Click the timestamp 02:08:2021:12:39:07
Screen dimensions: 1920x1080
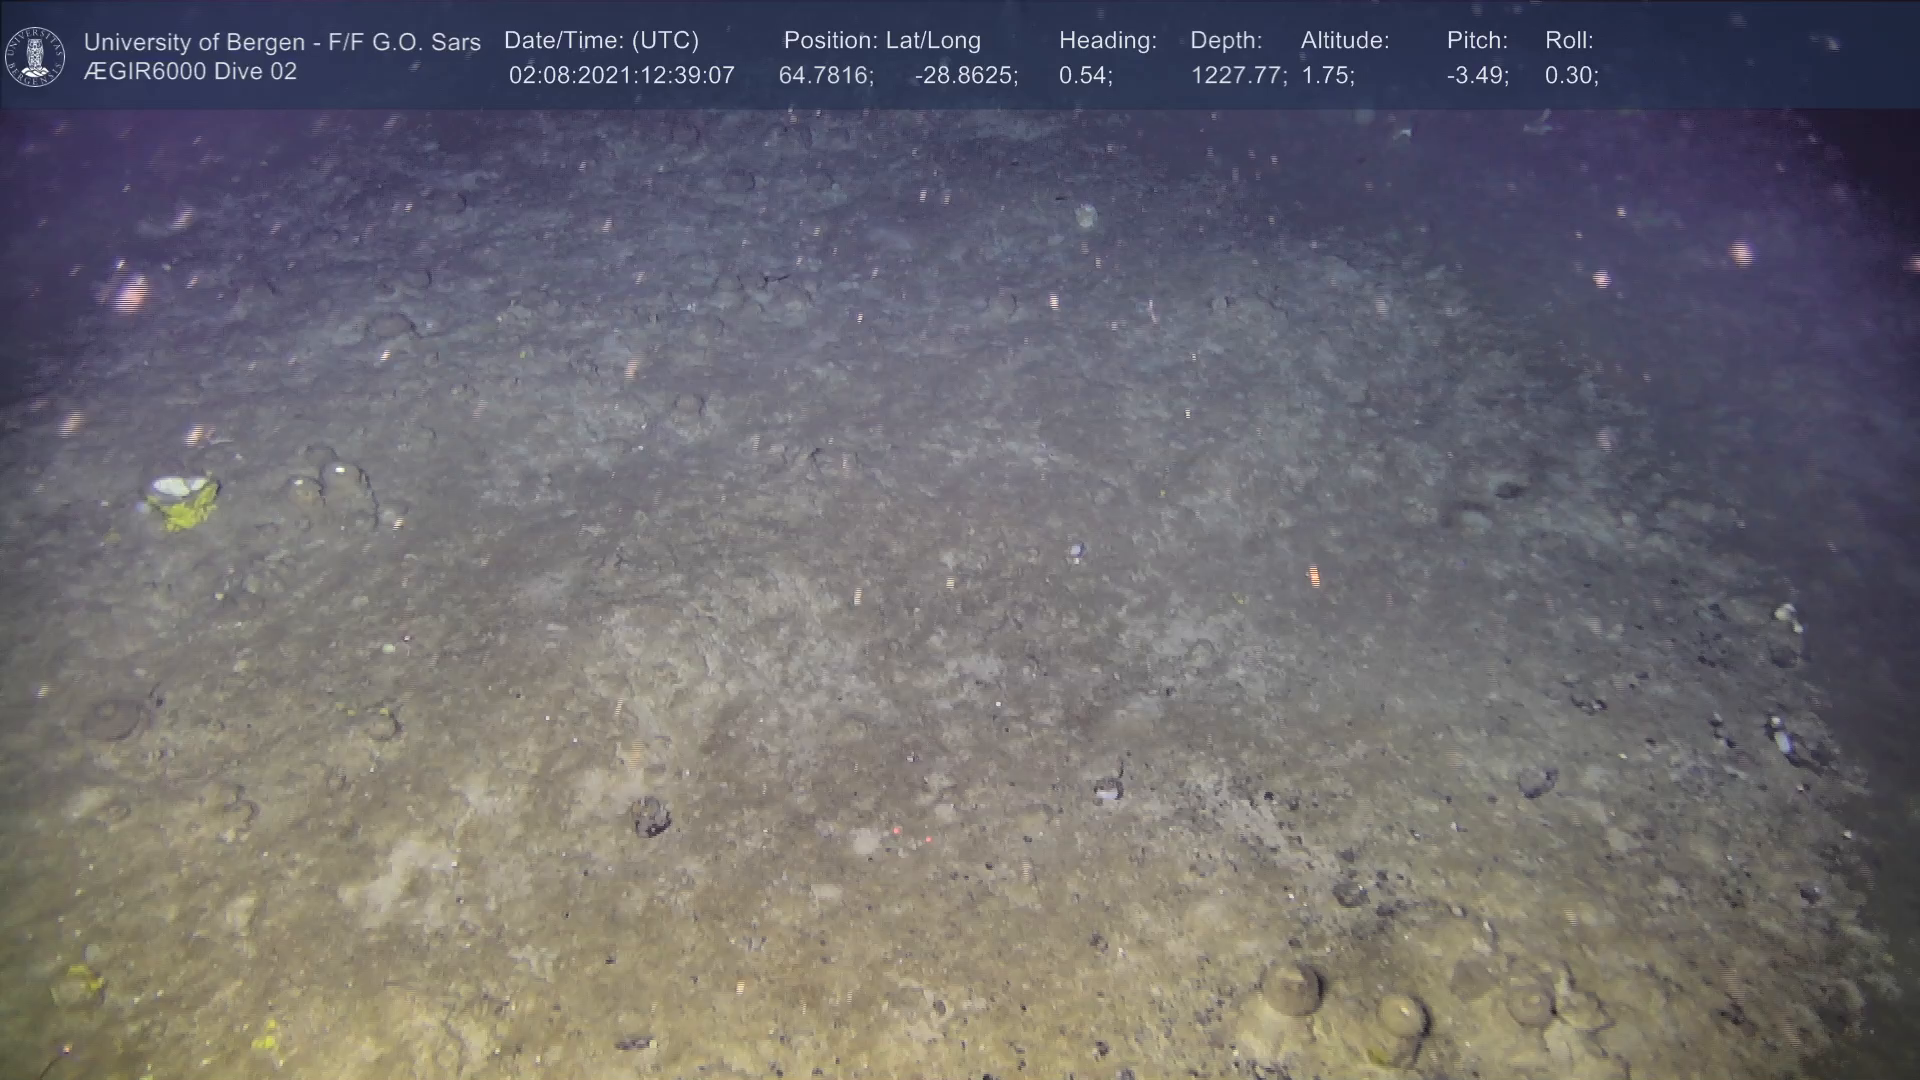coord(621,76)
